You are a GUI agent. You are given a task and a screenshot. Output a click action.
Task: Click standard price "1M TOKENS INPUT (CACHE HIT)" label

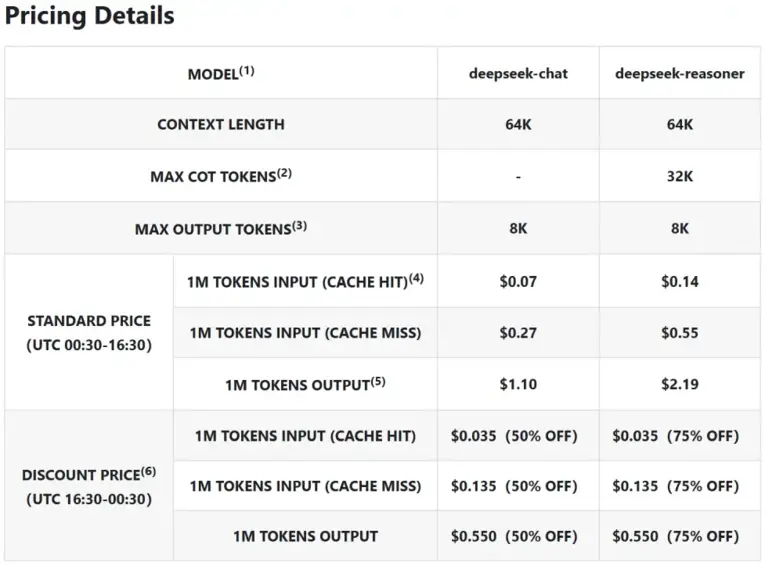(305, 281)
